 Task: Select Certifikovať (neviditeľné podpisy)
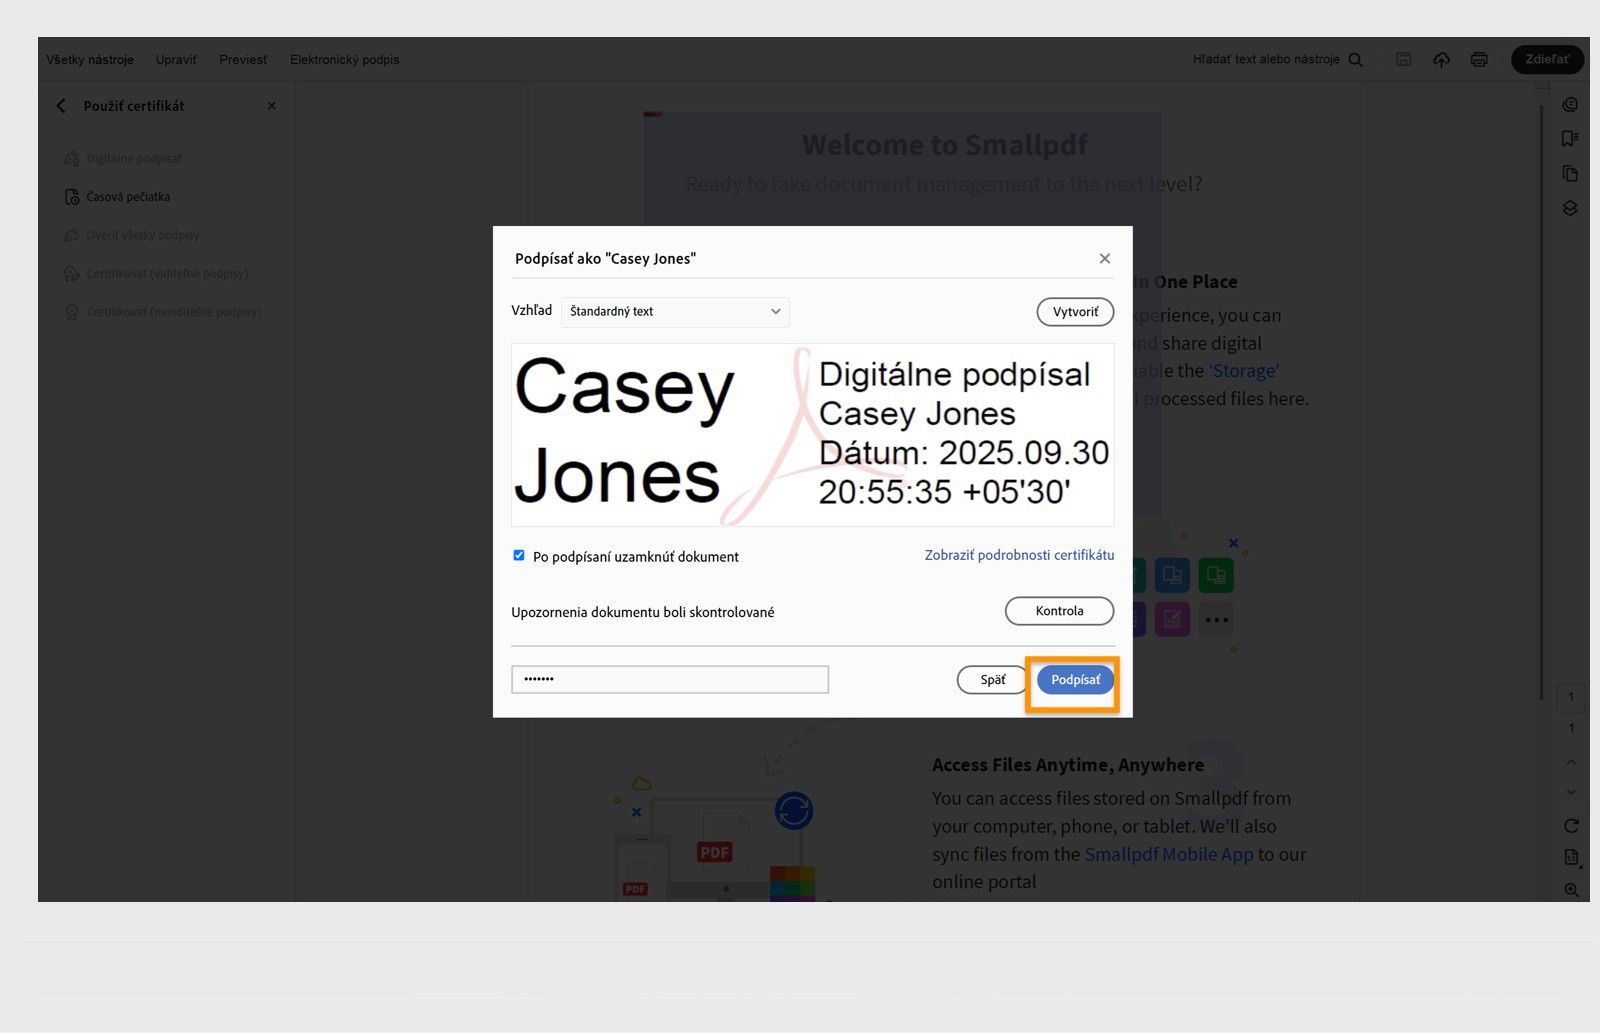tap(162, 312)
